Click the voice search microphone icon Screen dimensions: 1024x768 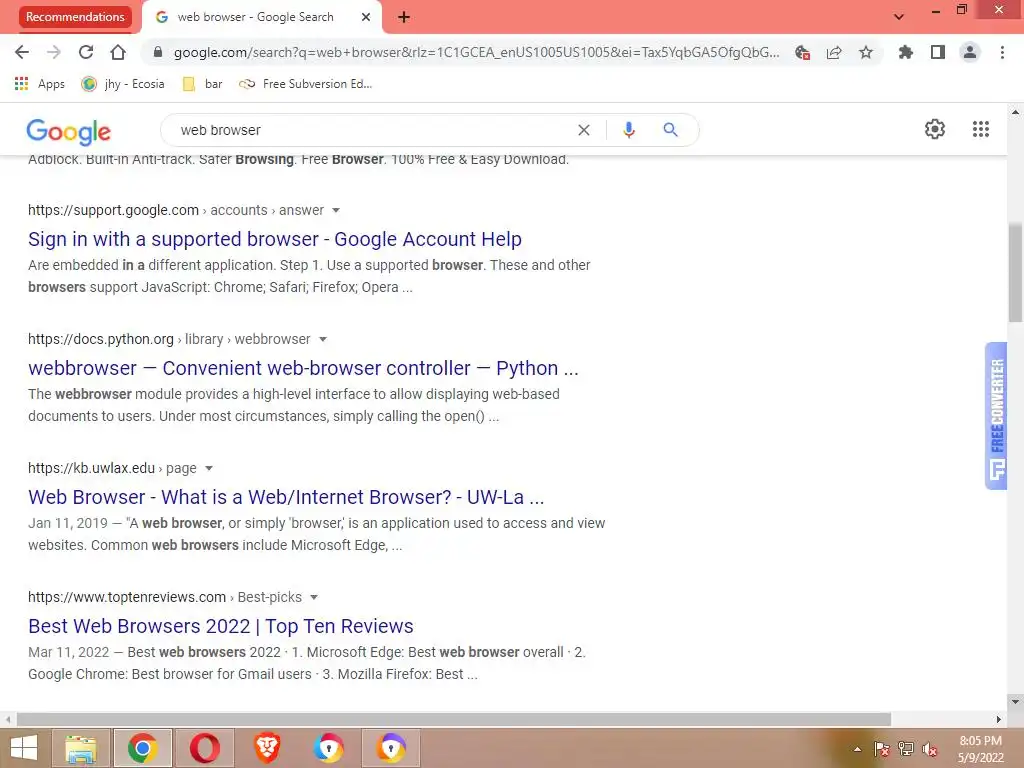click(x=628, y=130)
